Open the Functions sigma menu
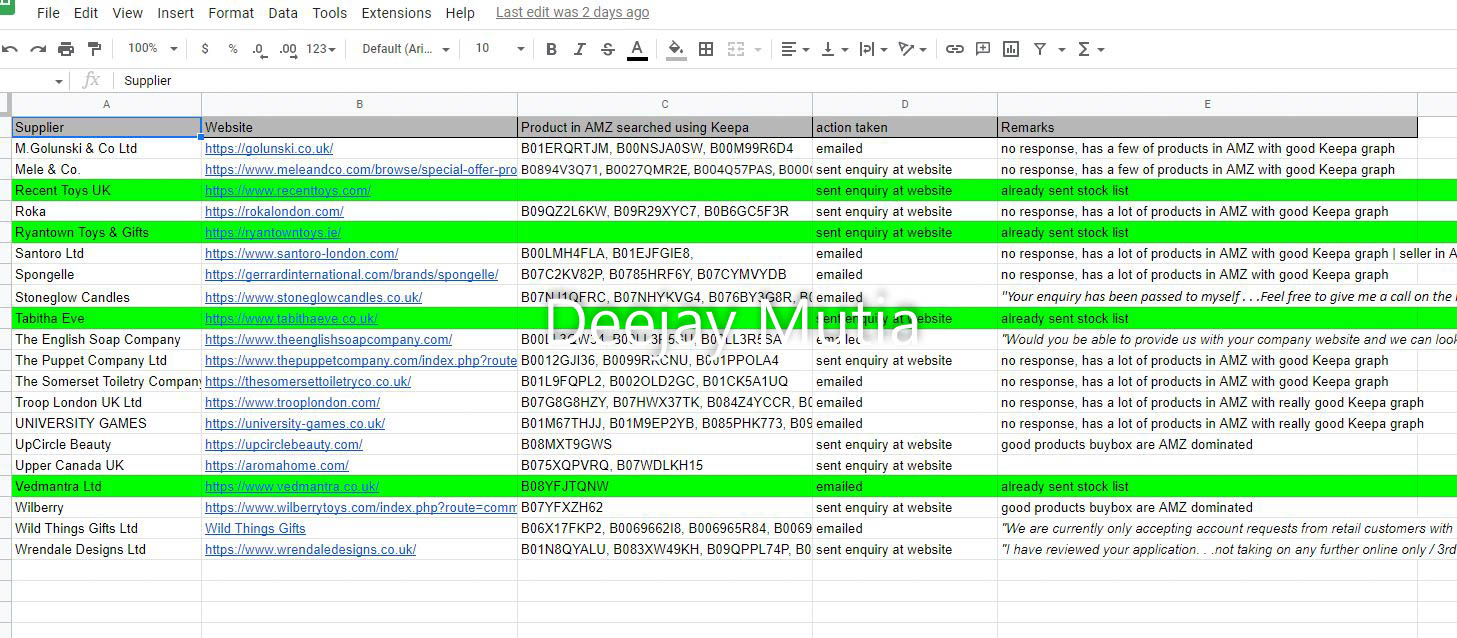This screenshot has height=638, width=1457. tap(1089, 49)
